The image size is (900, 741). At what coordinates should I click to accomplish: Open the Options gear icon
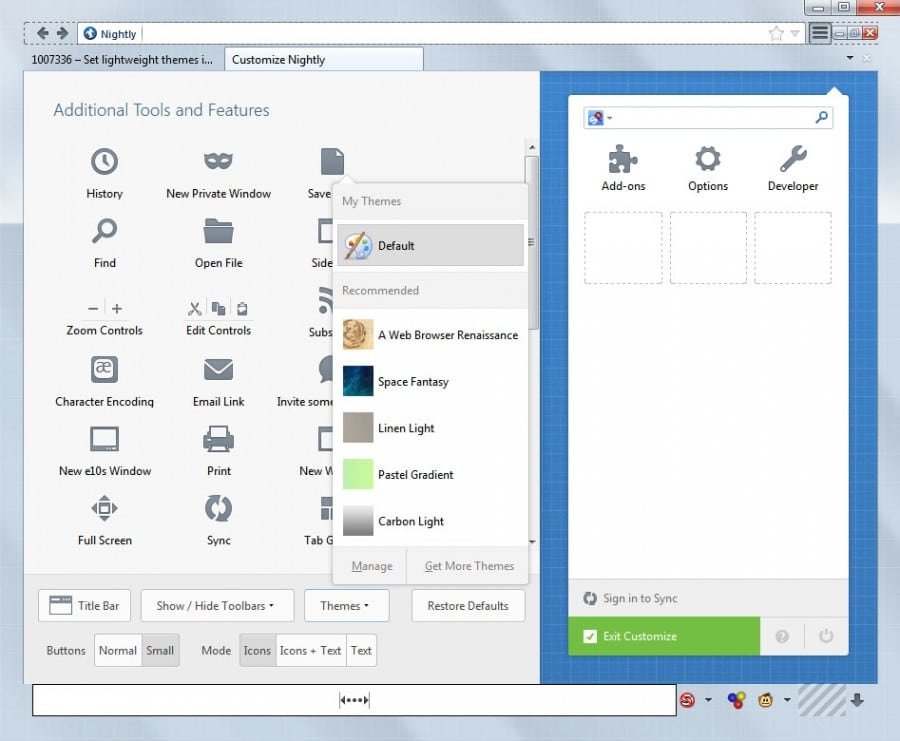click(x=707, y=157)
